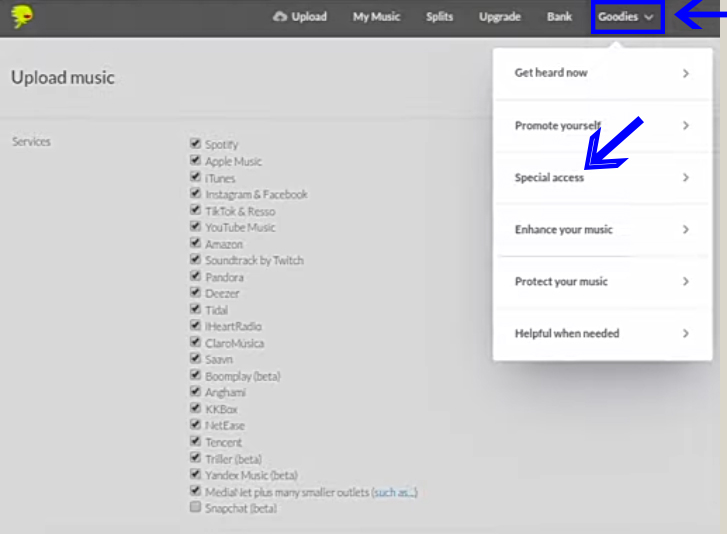Click the Snapchat (beta) label
727x534 pixels.
[241, 509]
